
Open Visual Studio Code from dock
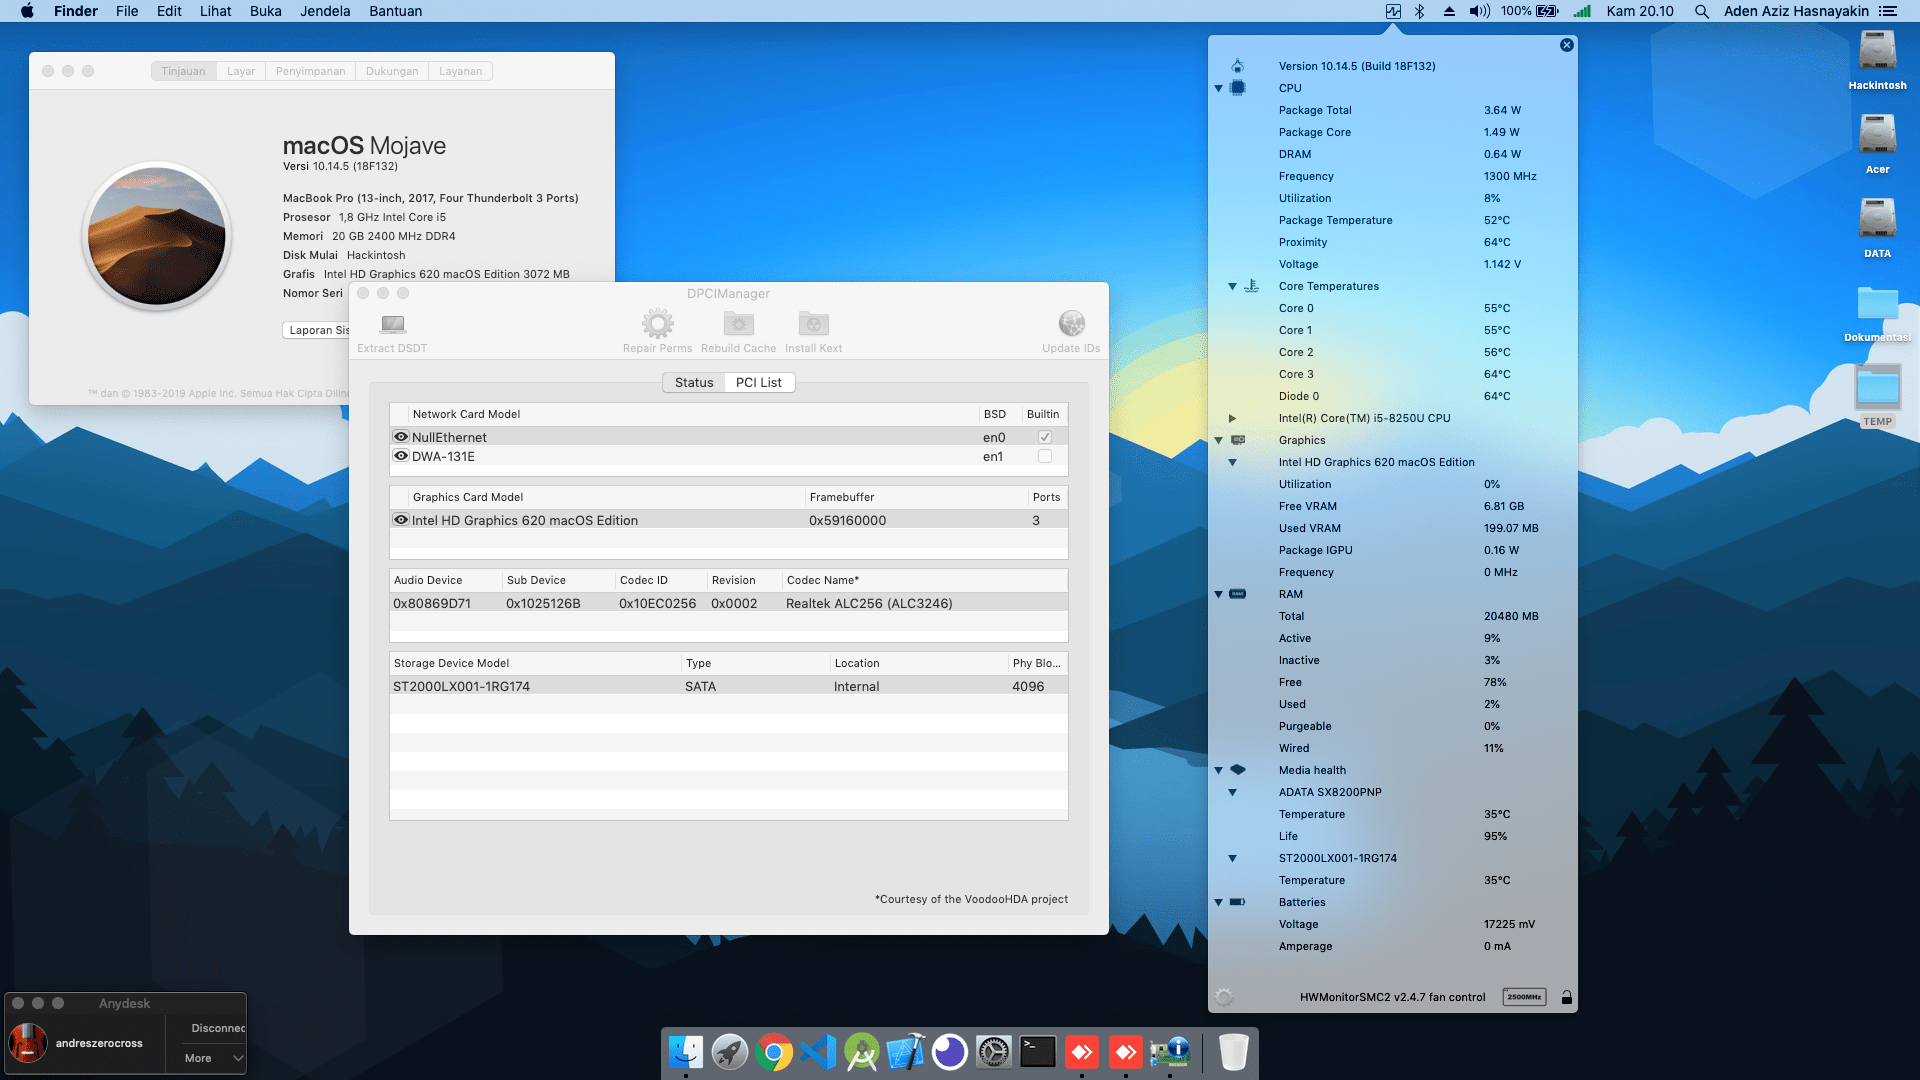(818, 1052)
